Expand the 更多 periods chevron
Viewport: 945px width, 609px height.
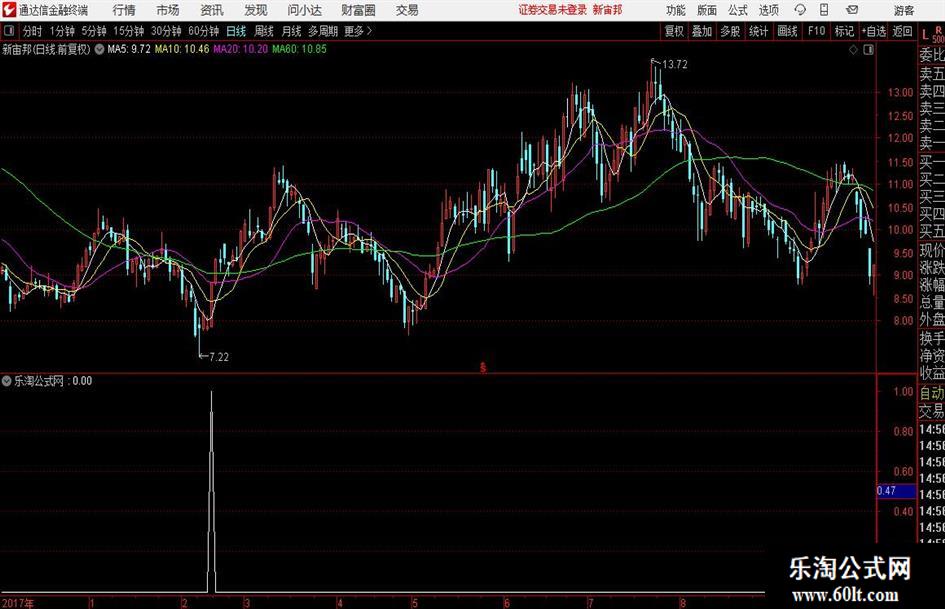(358, 31)
